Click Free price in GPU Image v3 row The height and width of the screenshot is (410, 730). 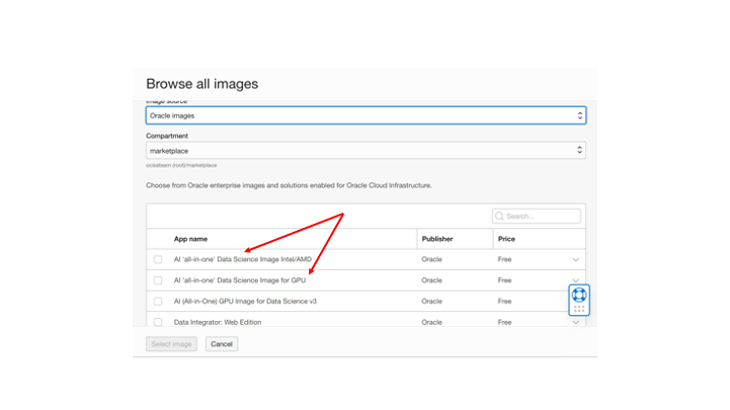point(505,301)
